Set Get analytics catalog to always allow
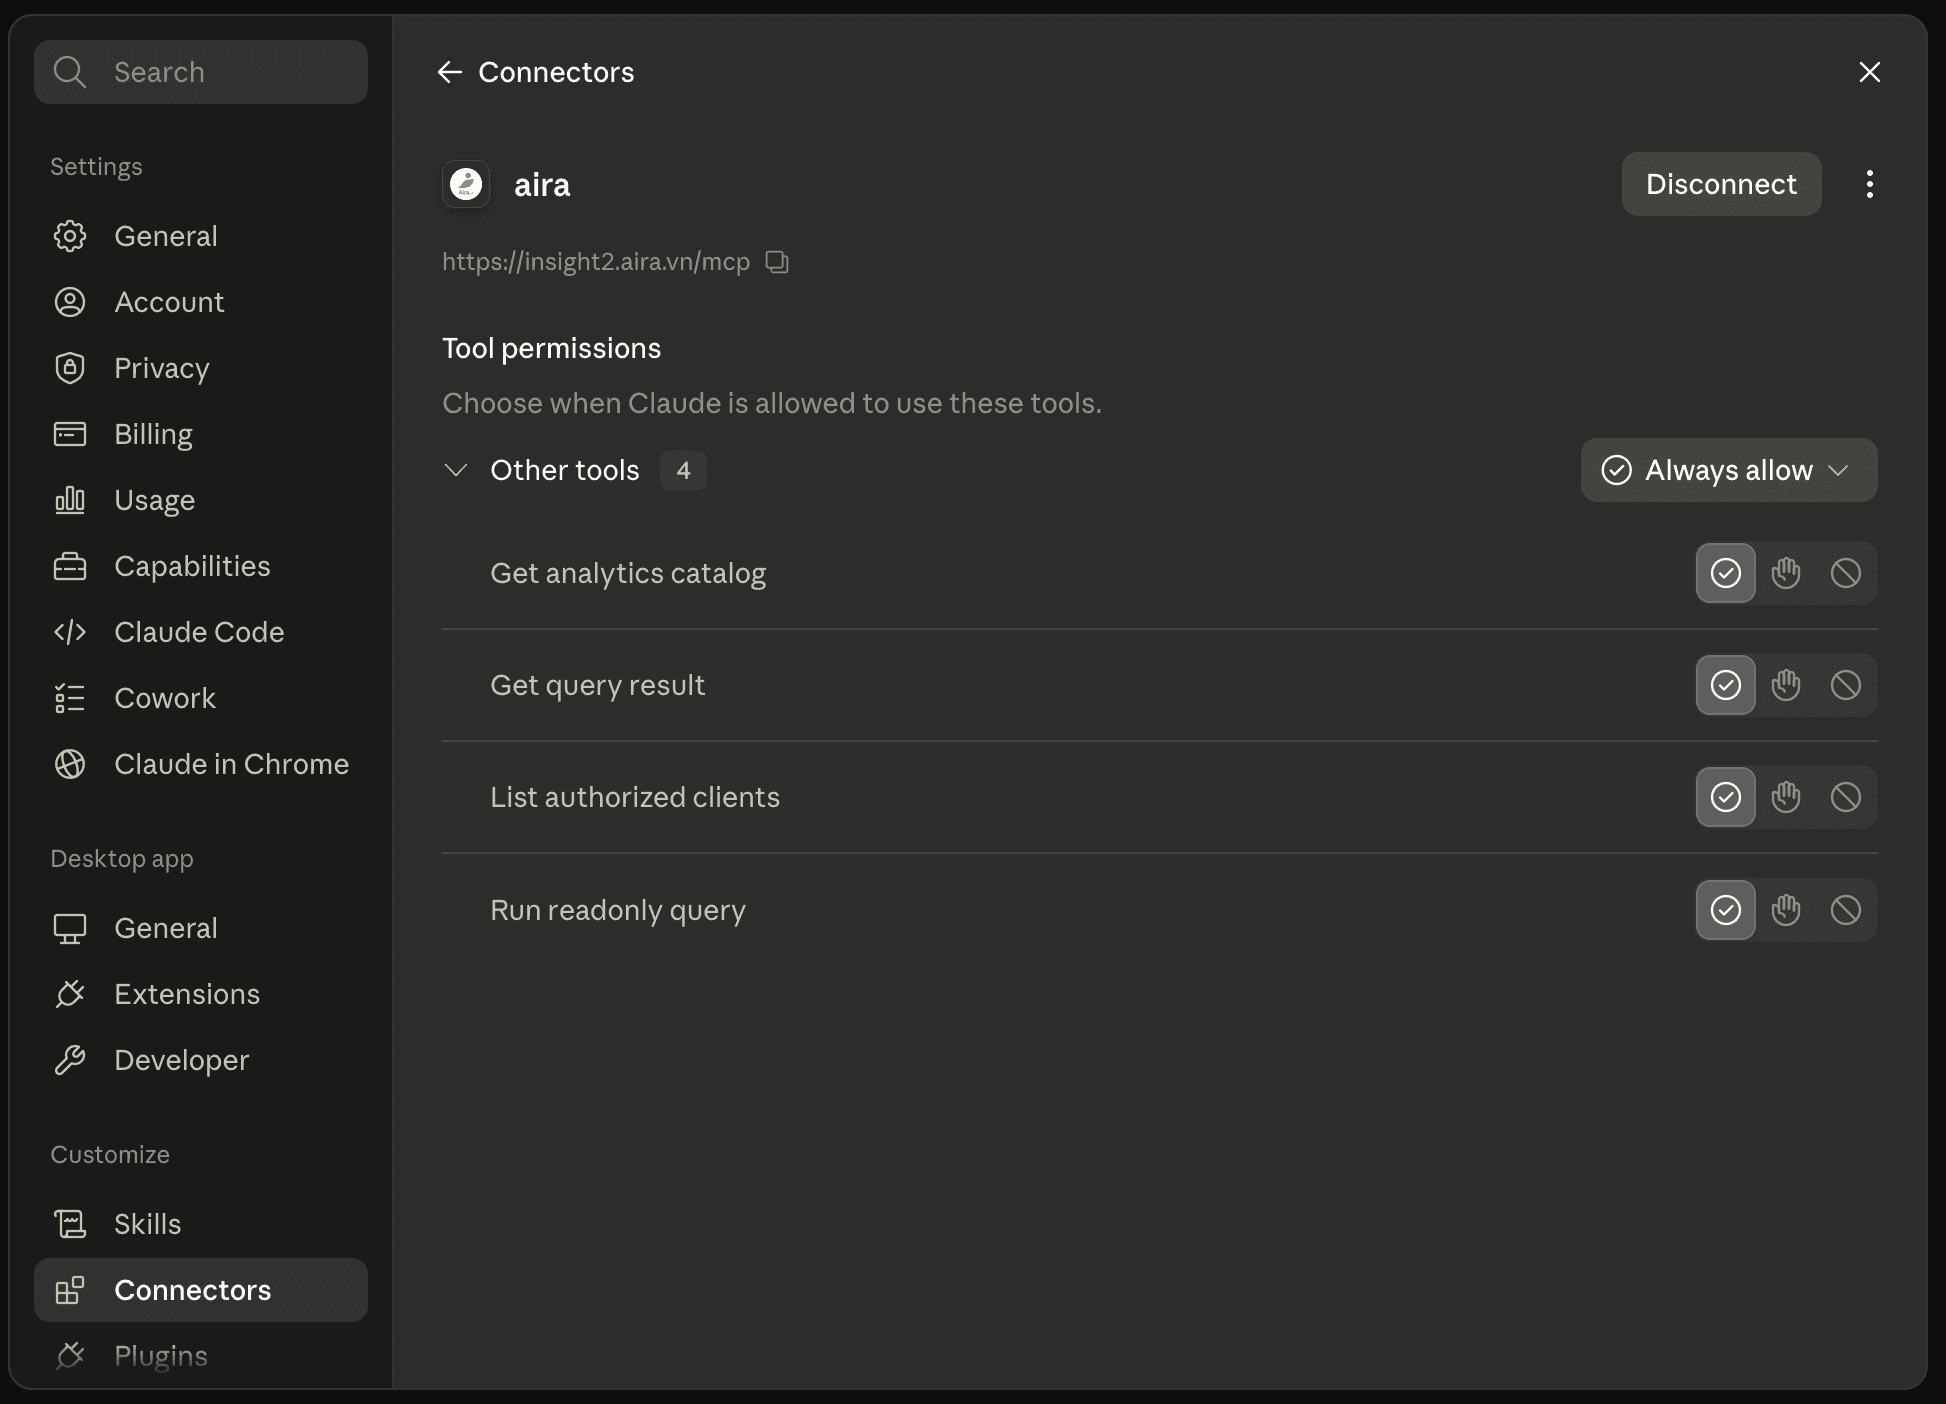The image size is (1946, 1404). 1726,573
